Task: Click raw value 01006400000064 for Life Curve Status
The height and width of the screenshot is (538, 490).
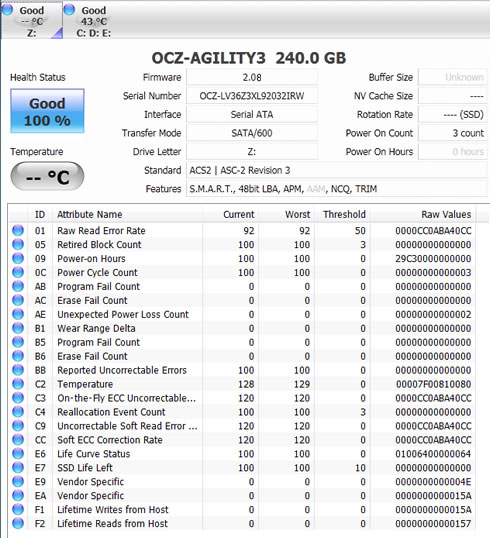Action: point(433,454)
